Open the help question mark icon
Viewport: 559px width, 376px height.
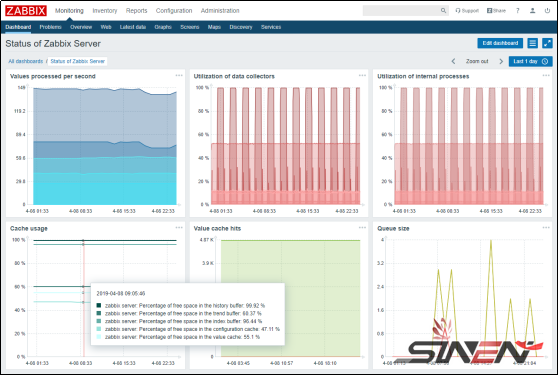518,11
